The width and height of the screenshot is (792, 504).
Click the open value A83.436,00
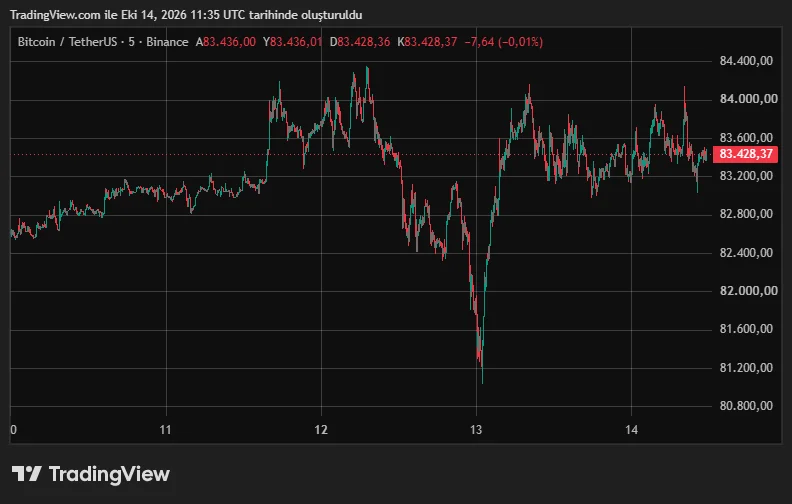226,42
